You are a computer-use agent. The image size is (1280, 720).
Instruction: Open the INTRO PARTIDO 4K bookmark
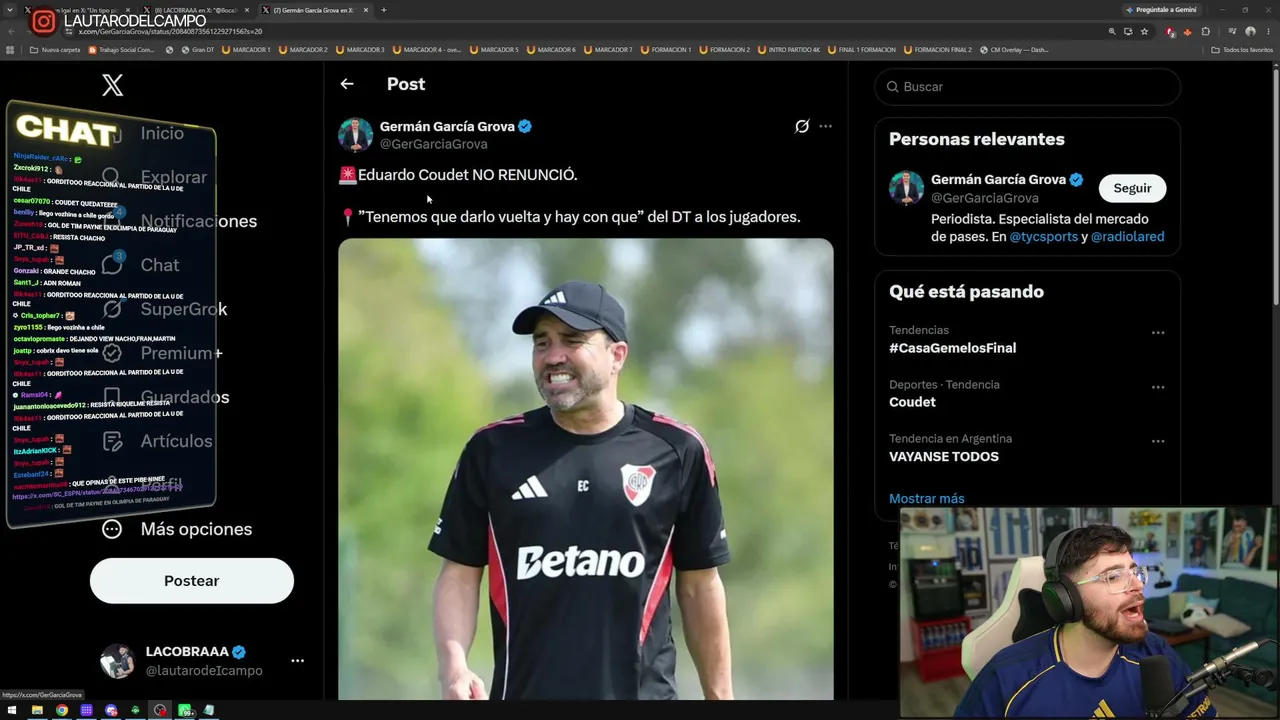(x=788, y=50)
